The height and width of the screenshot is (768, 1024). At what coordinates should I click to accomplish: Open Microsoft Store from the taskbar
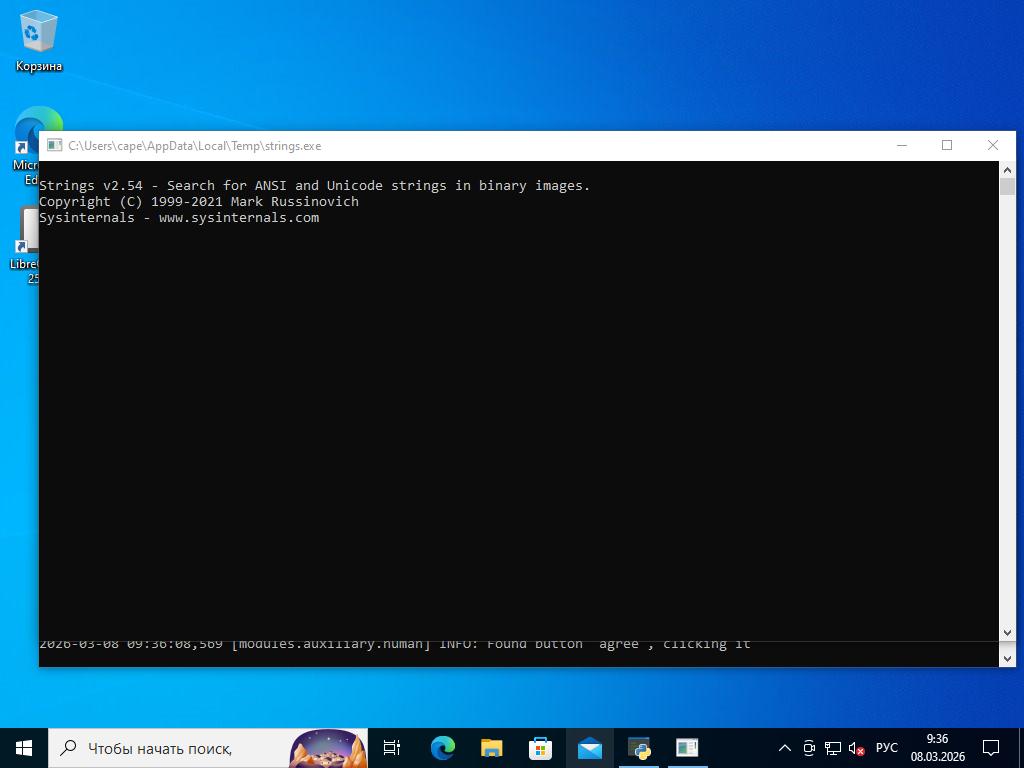(540, 748)
